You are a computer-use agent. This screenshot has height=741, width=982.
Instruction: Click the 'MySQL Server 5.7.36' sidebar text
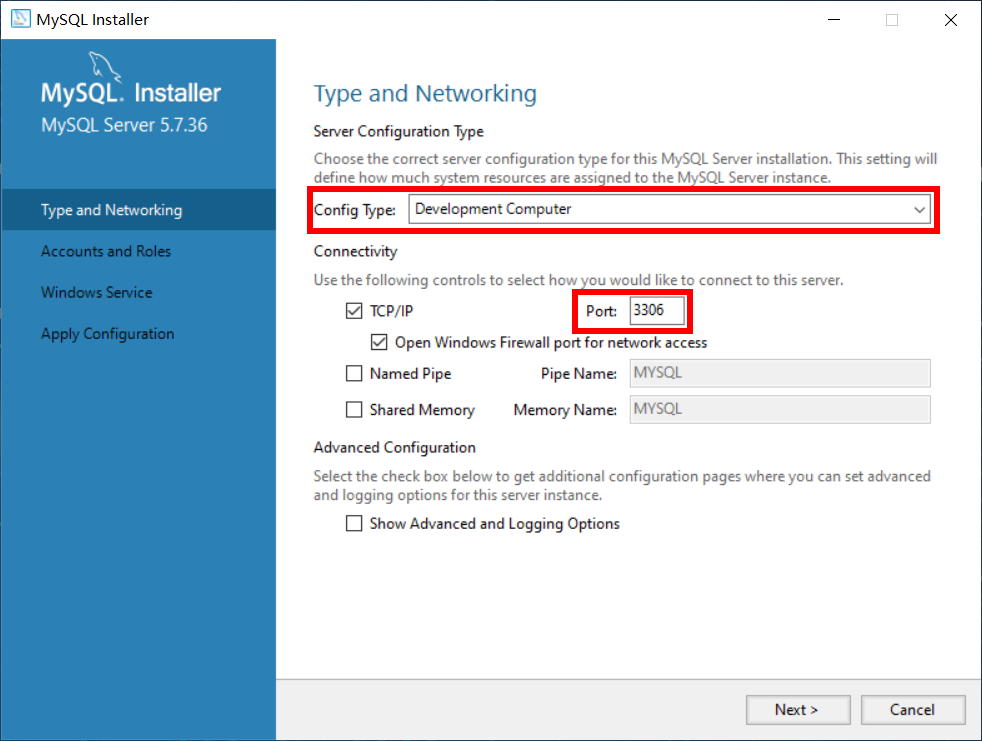click(x=124, y=125)
